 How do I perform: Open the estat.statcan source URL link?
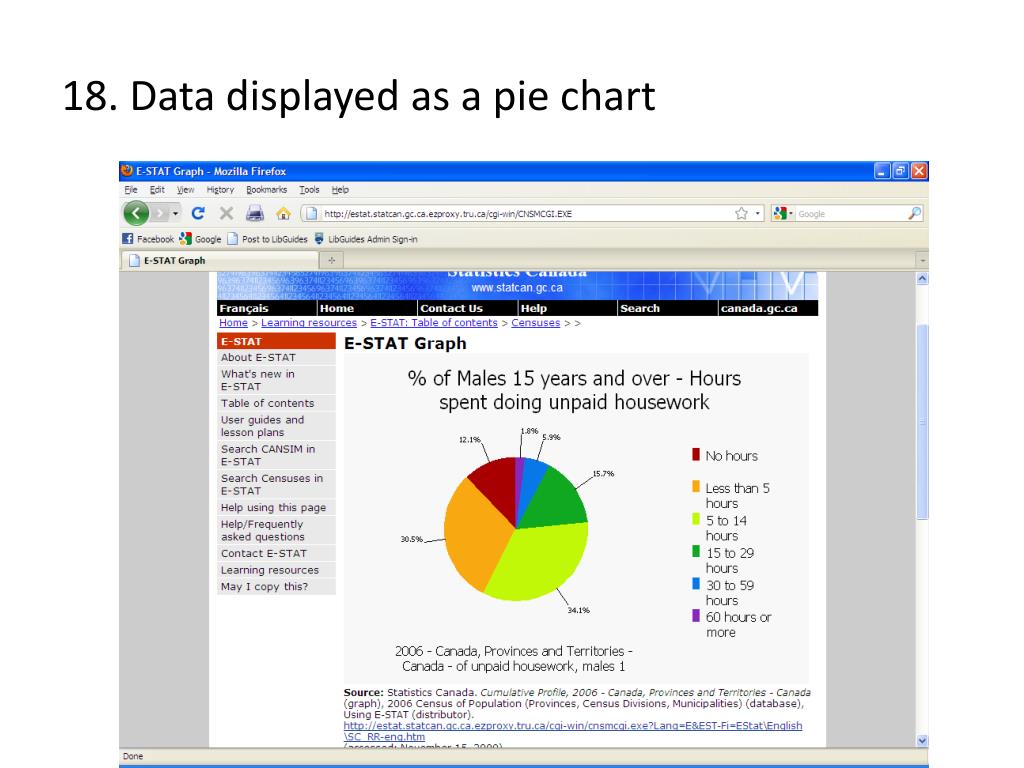[x=573, y=731]
